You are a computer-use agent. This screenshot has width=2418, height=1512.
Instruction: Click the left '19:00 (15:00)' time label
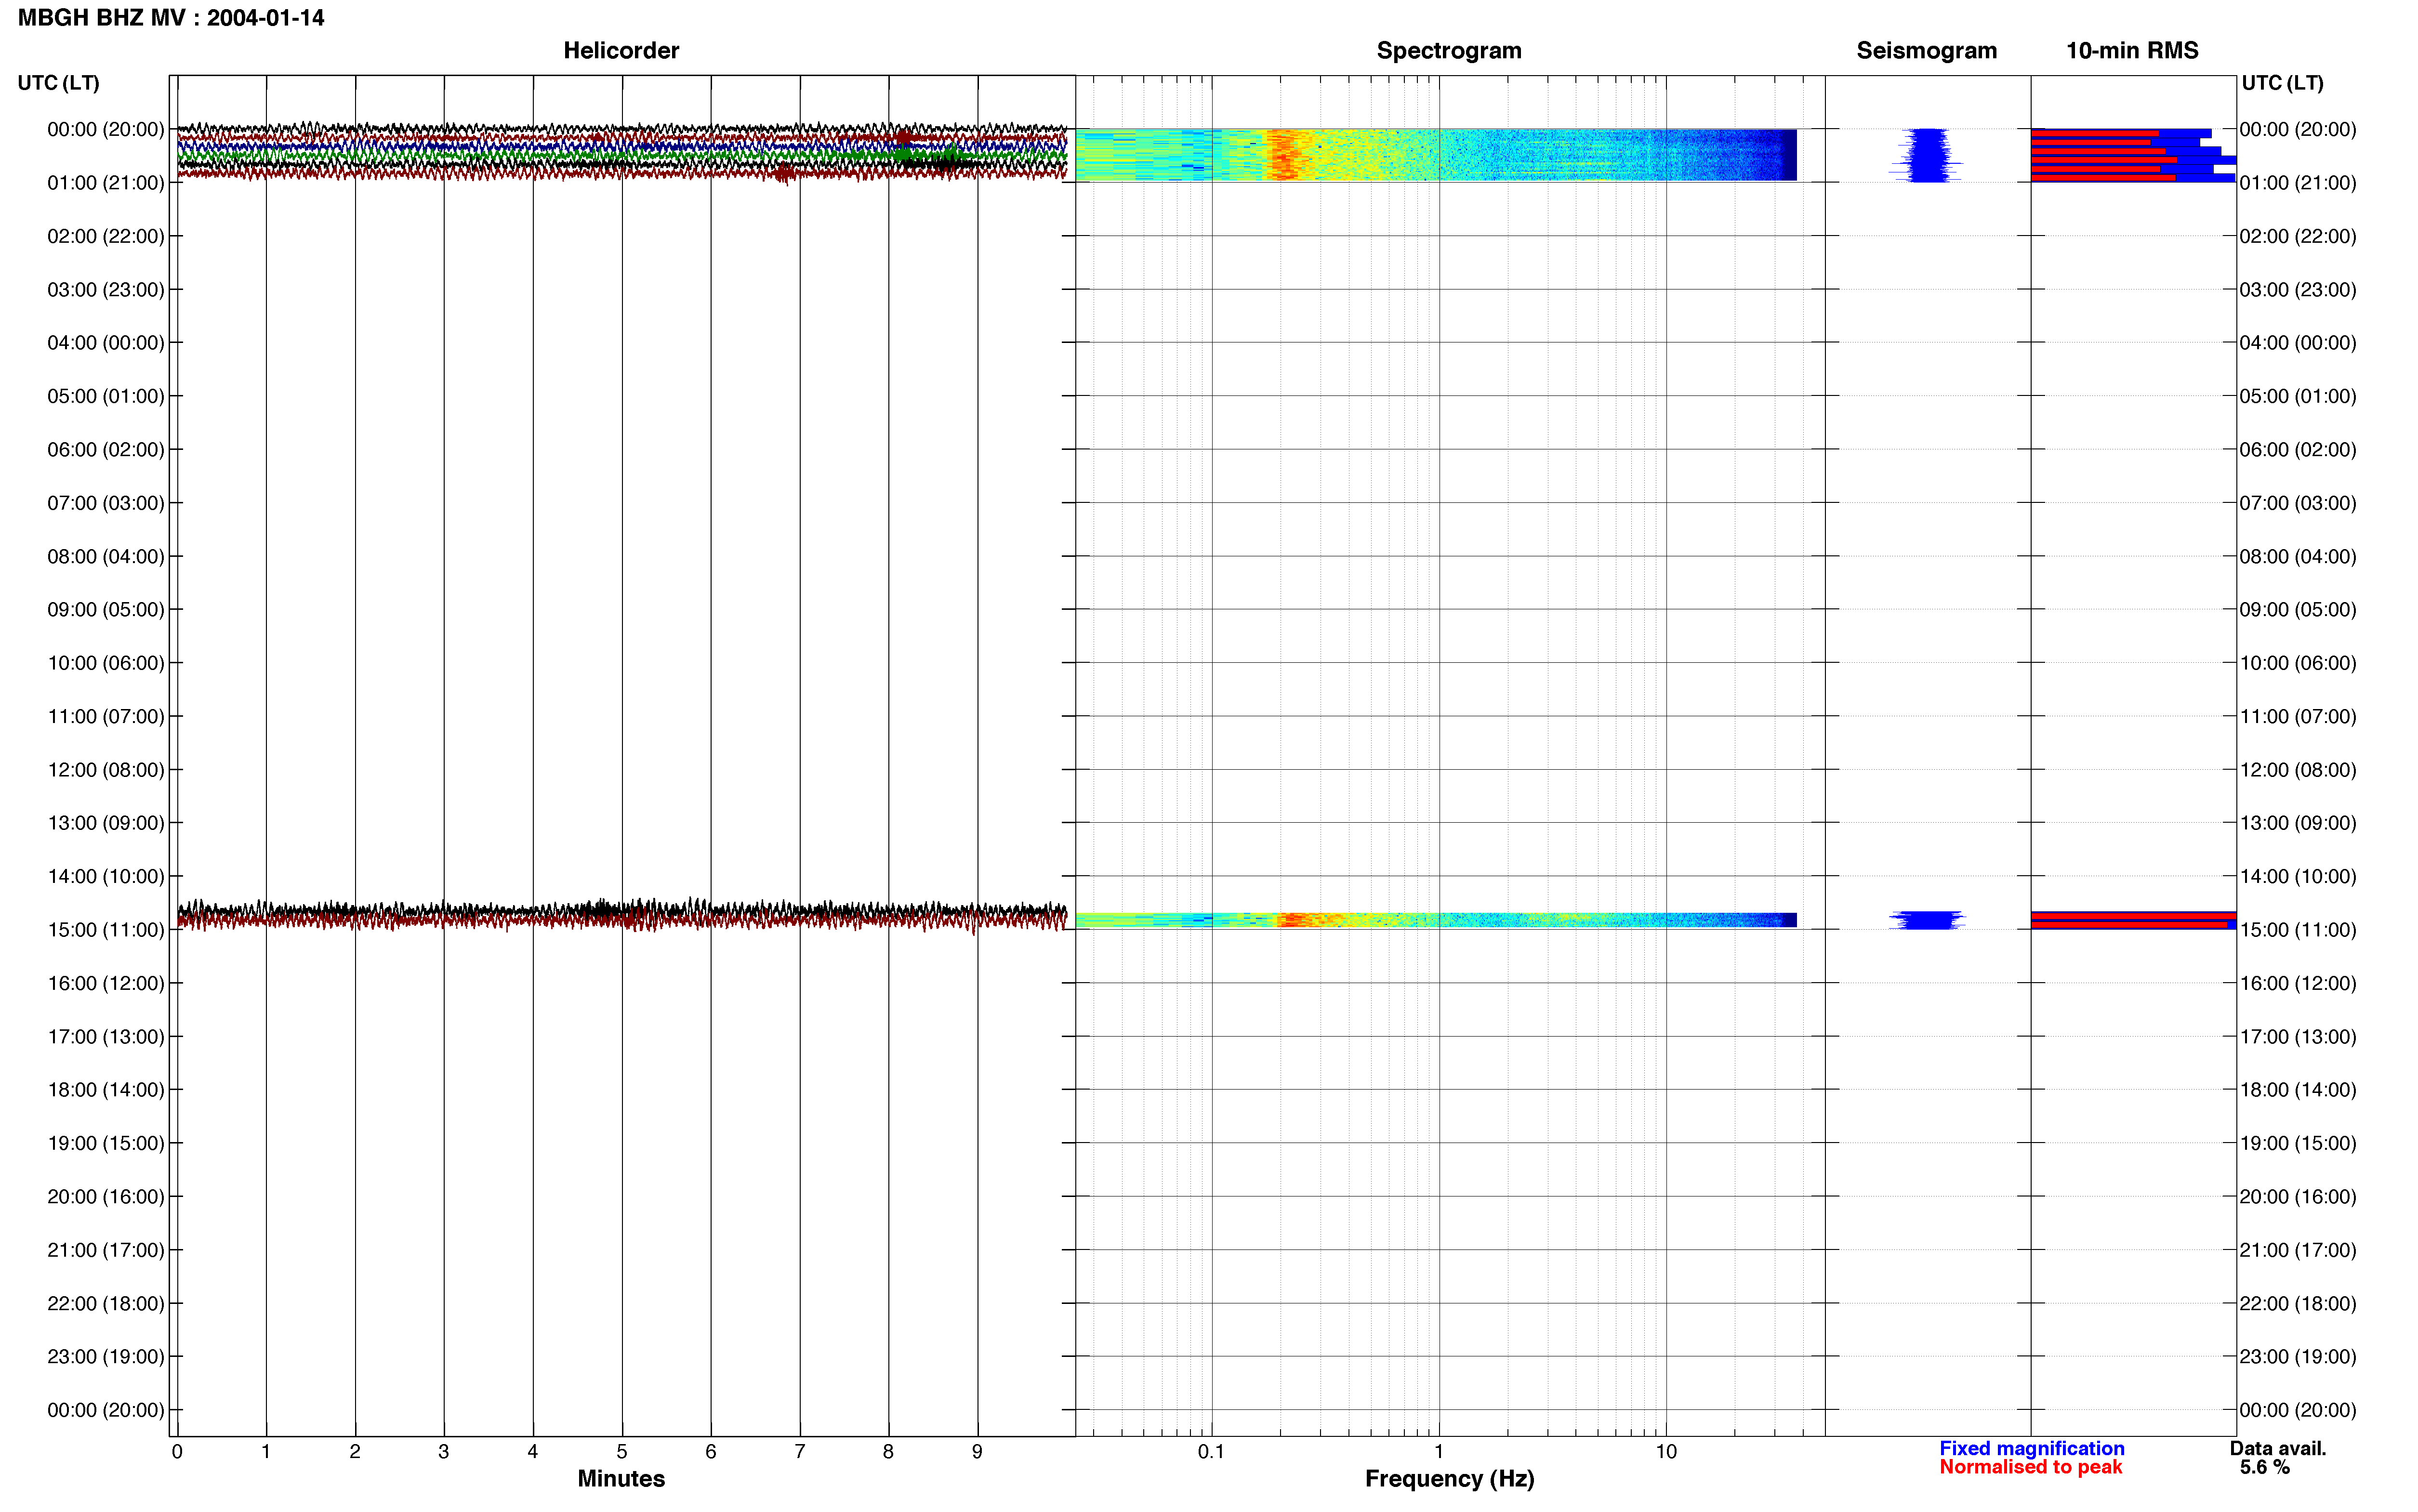click(105, 1143)
